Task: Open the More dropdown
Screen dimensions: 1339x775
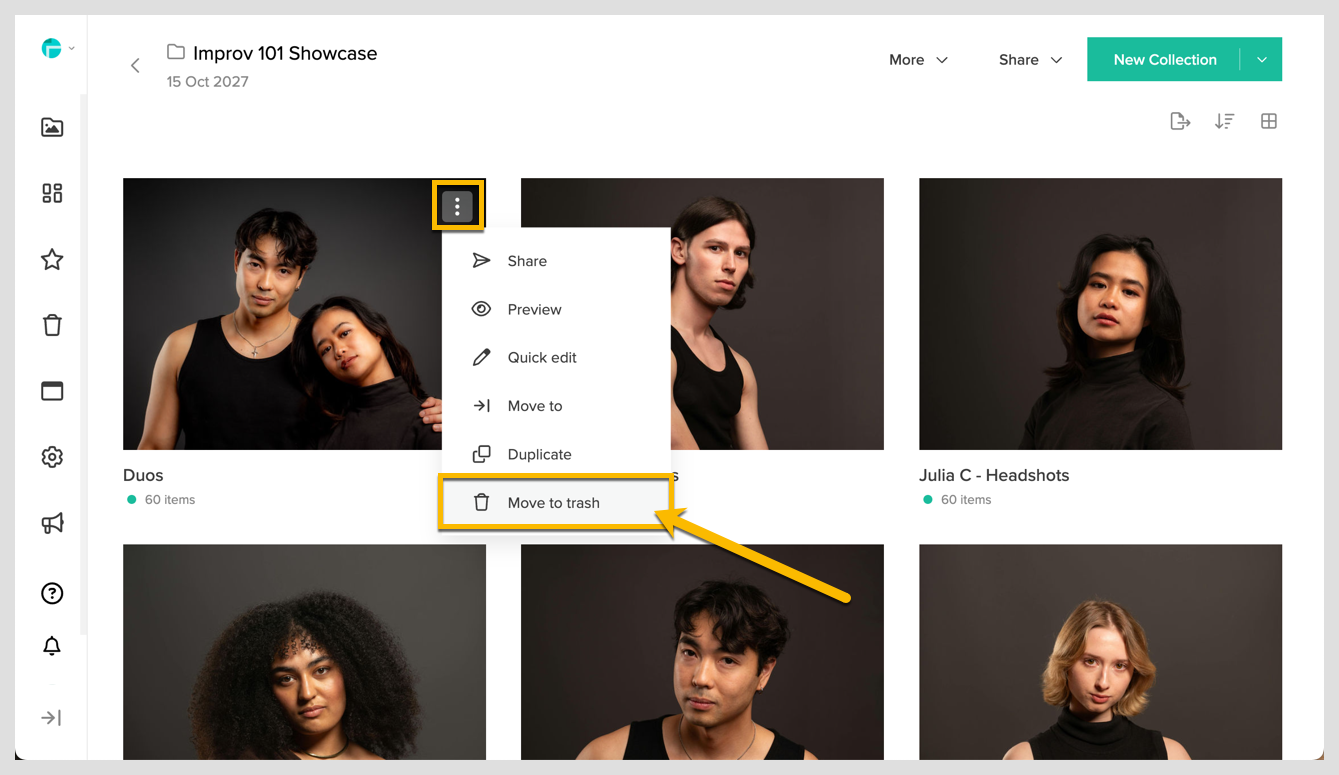Action: click(918, 60)
